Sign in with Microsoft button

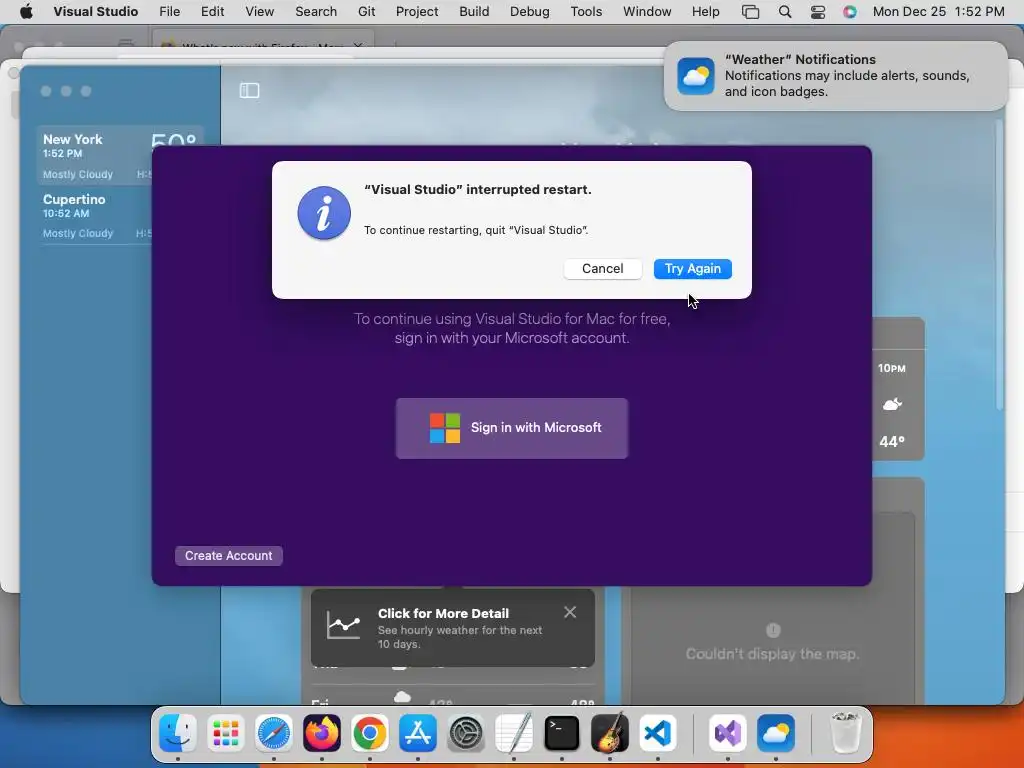511,428
